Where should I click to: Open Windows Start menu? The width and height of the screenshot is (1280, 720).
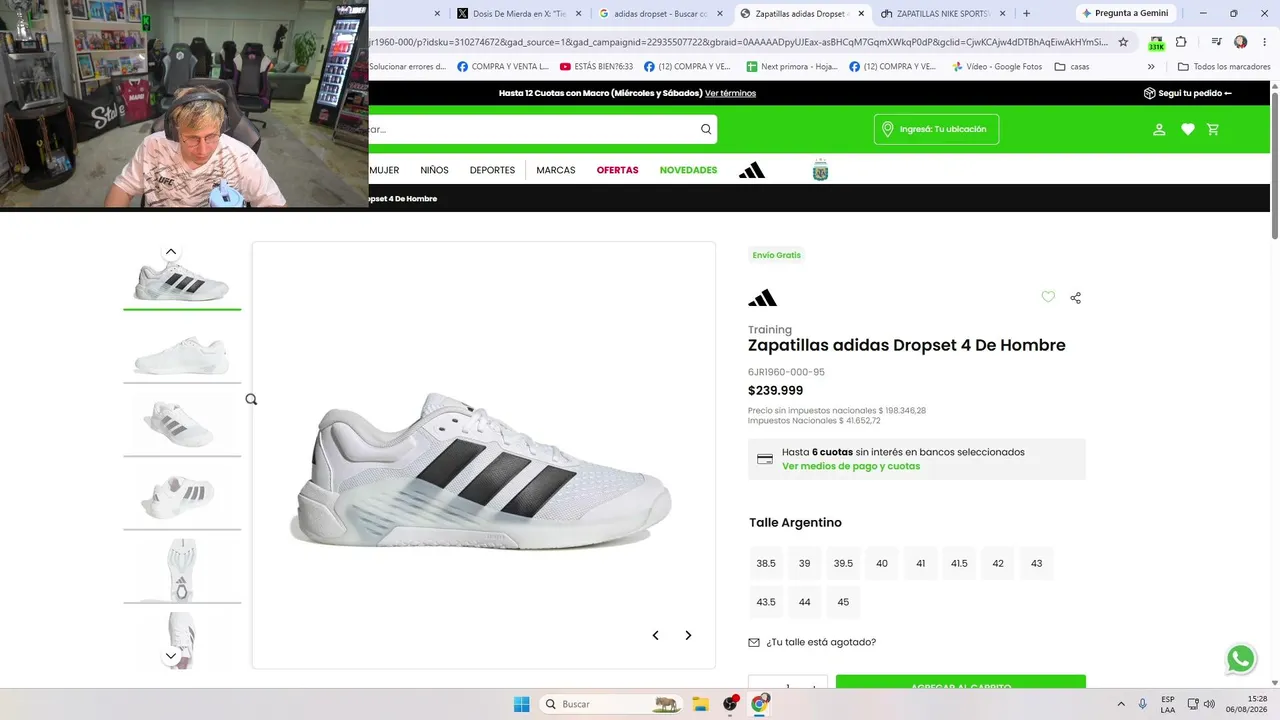521,704
